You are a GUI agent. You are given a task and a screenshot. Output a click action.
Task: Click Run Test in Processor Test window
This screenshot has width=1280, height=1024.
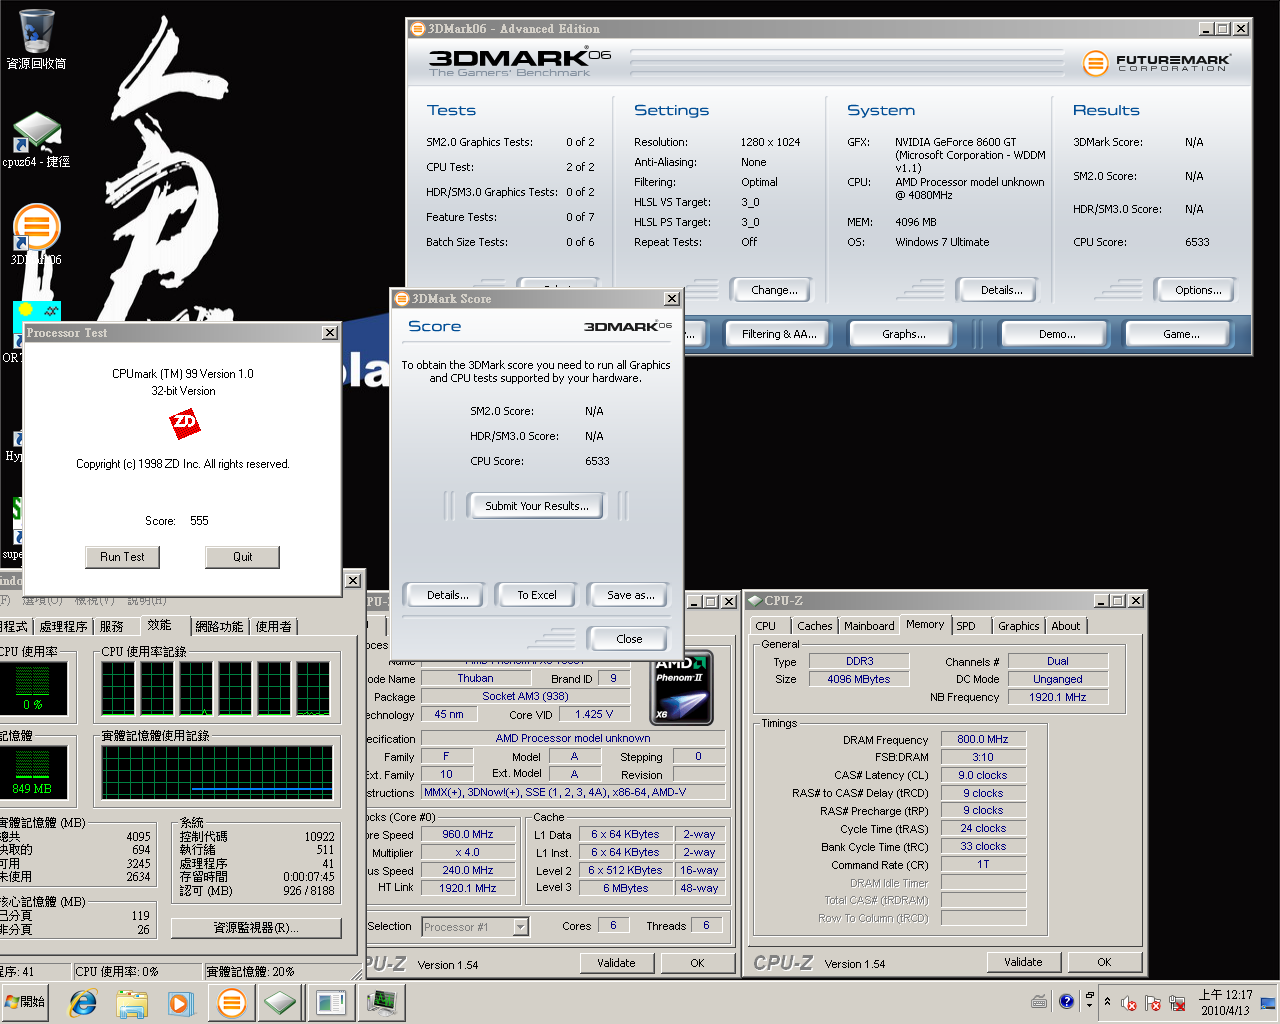[x=122, y=557]
